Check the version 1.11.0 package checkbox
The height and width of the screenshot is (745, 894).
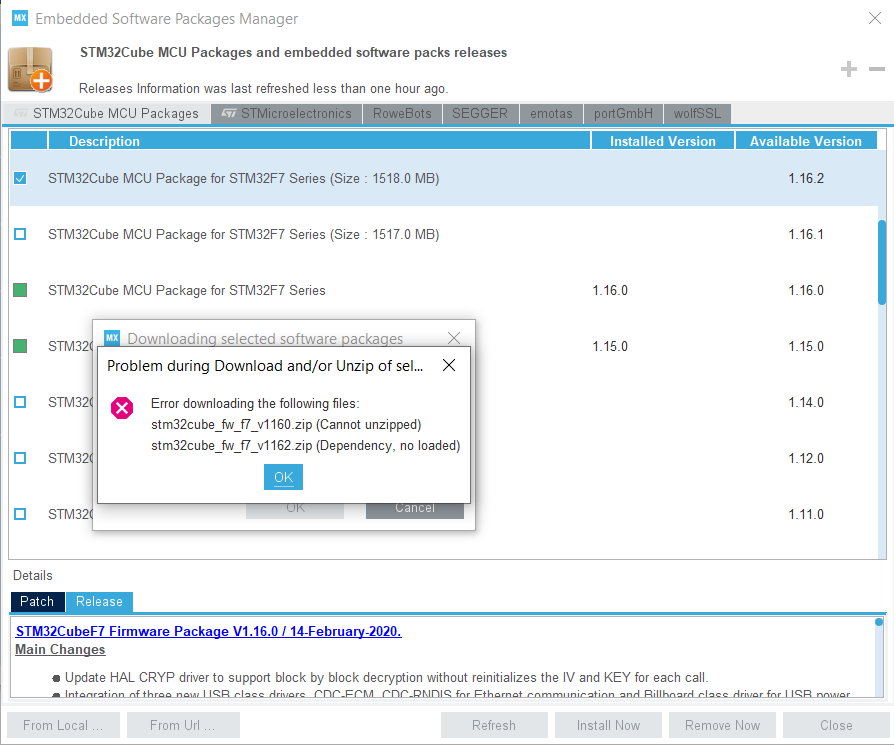tap(20, 514)
